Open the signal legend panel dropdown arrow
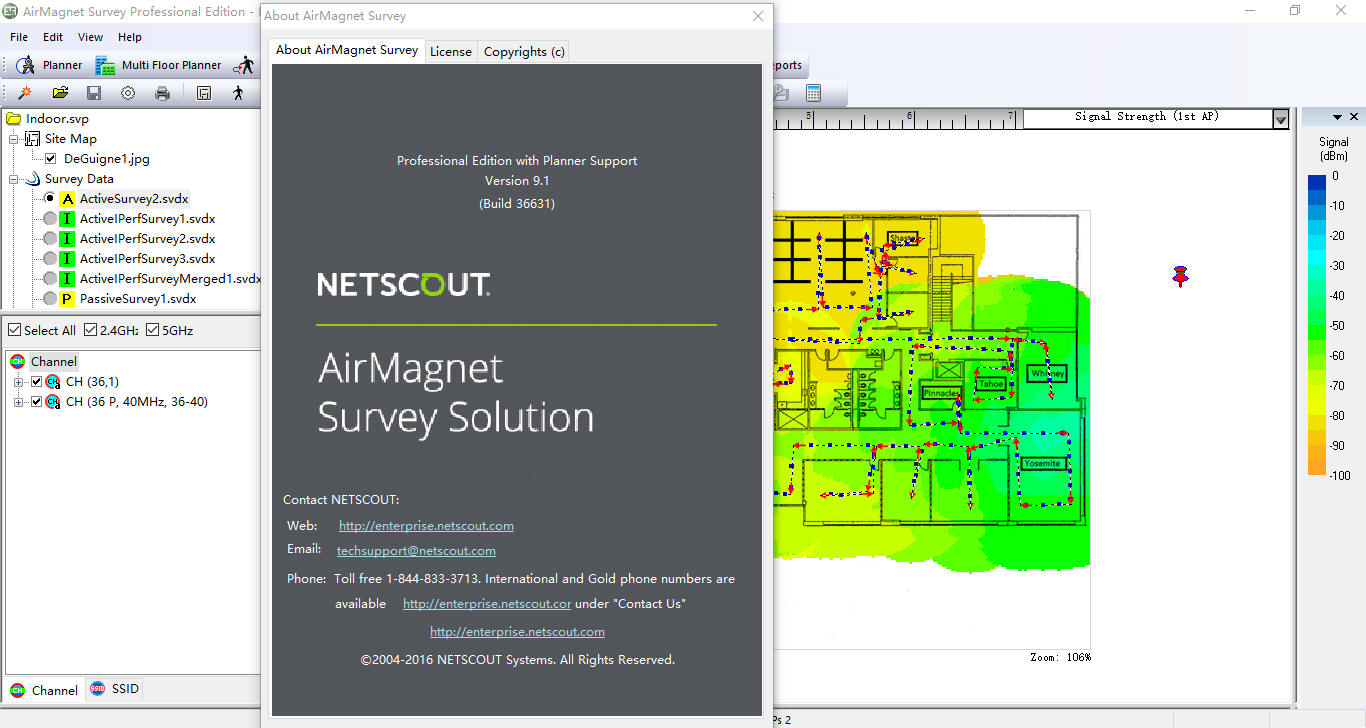Image resolution: width=1366 pixels, height=728 pixels. [x=1337, y=117]
